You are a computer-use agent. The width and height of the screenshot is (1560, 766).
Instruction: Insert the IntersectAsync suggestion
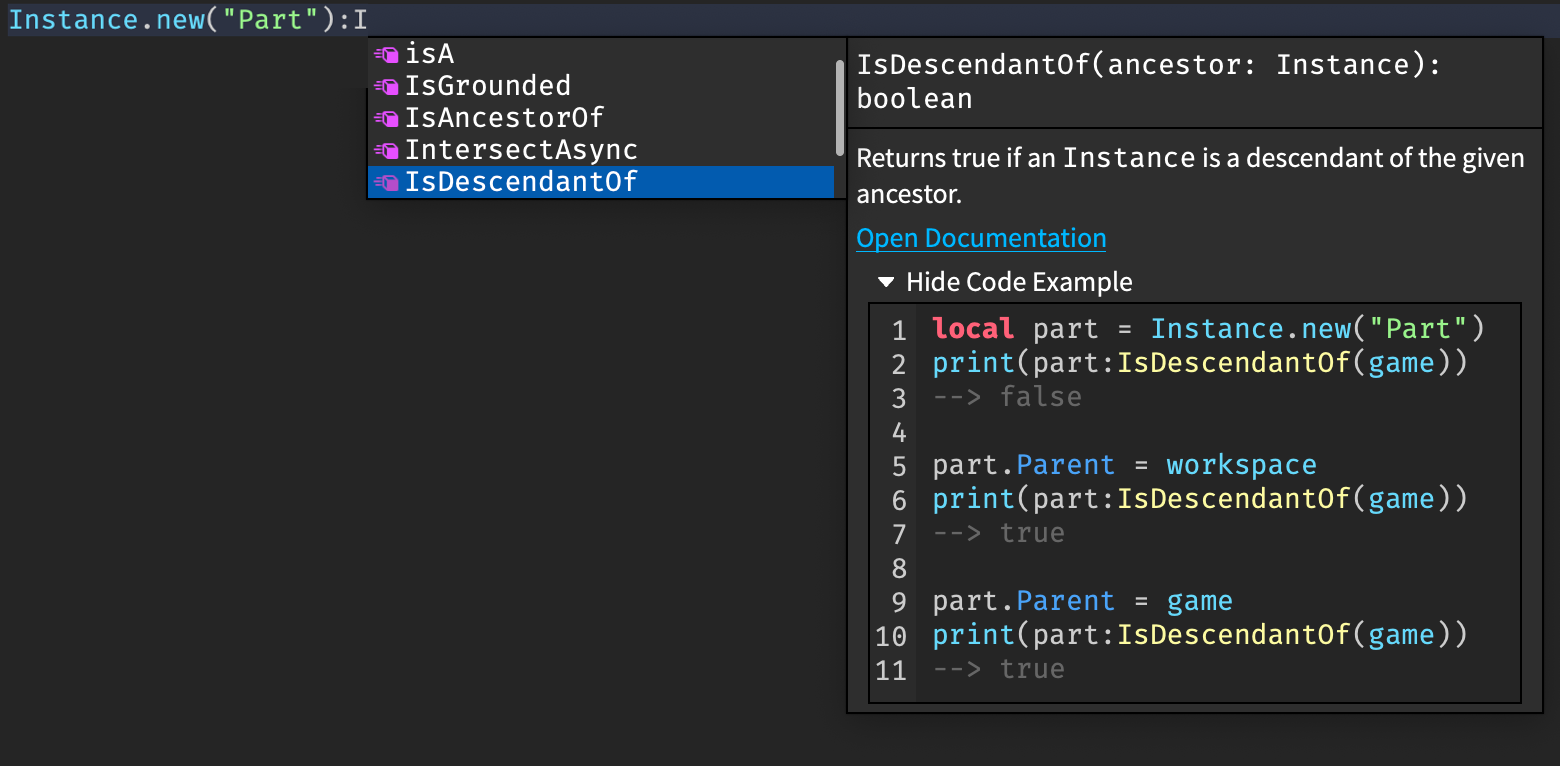pos(520,150)
